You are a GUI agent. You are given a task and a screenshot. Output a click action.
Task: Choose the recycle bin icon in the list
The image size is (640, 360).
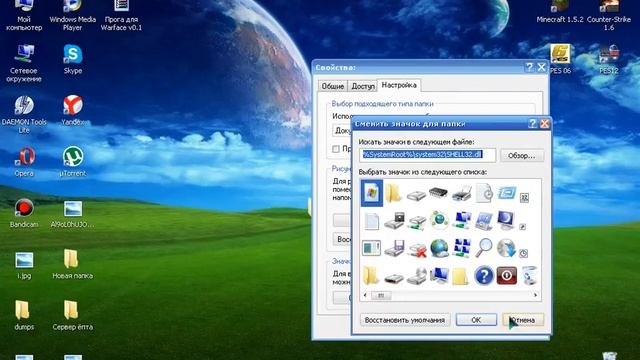click(529, 276)
